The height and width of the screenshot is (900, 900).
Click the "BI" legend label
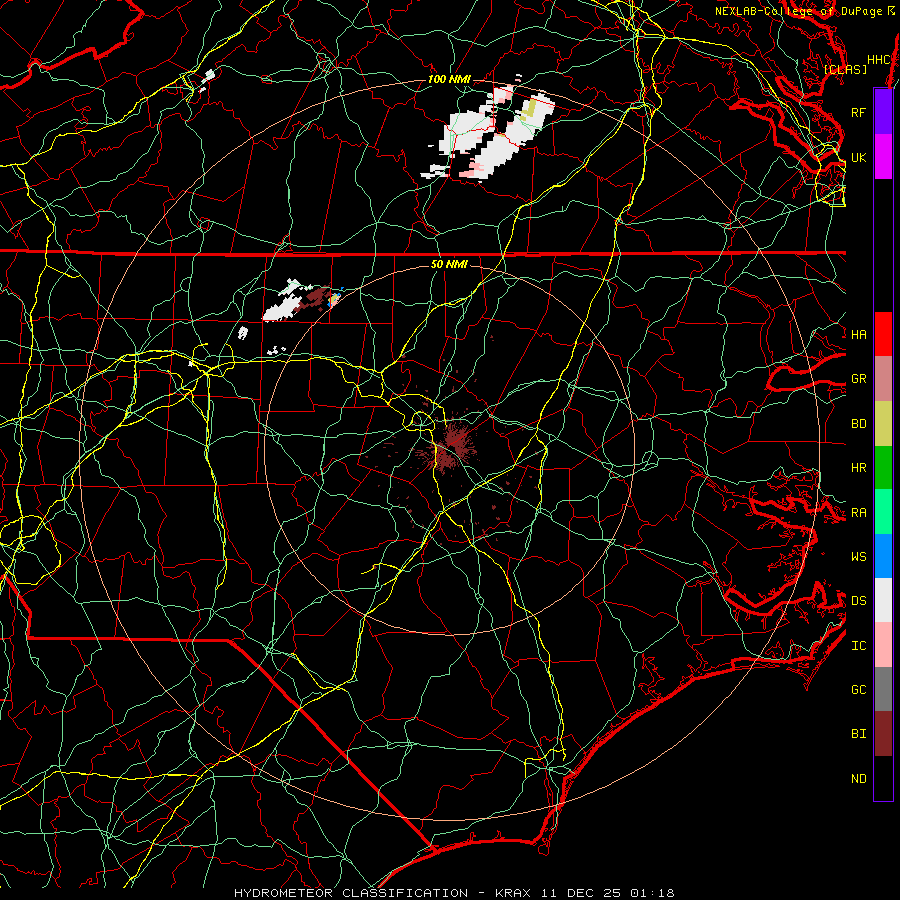coord(858,734)
